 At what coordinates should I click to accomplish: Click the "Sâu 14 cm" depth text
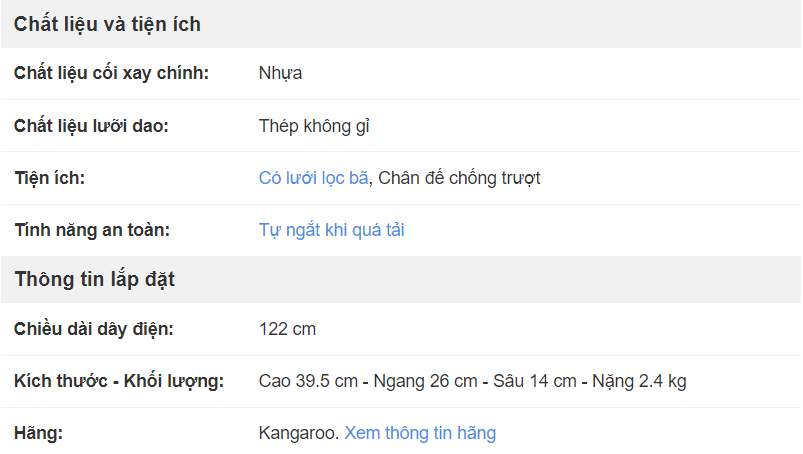535,381
